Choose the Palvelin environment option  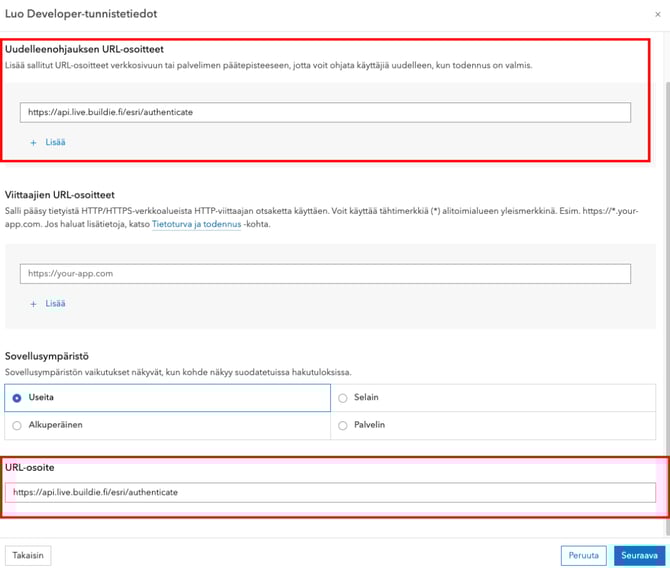[x=343, y=425]
